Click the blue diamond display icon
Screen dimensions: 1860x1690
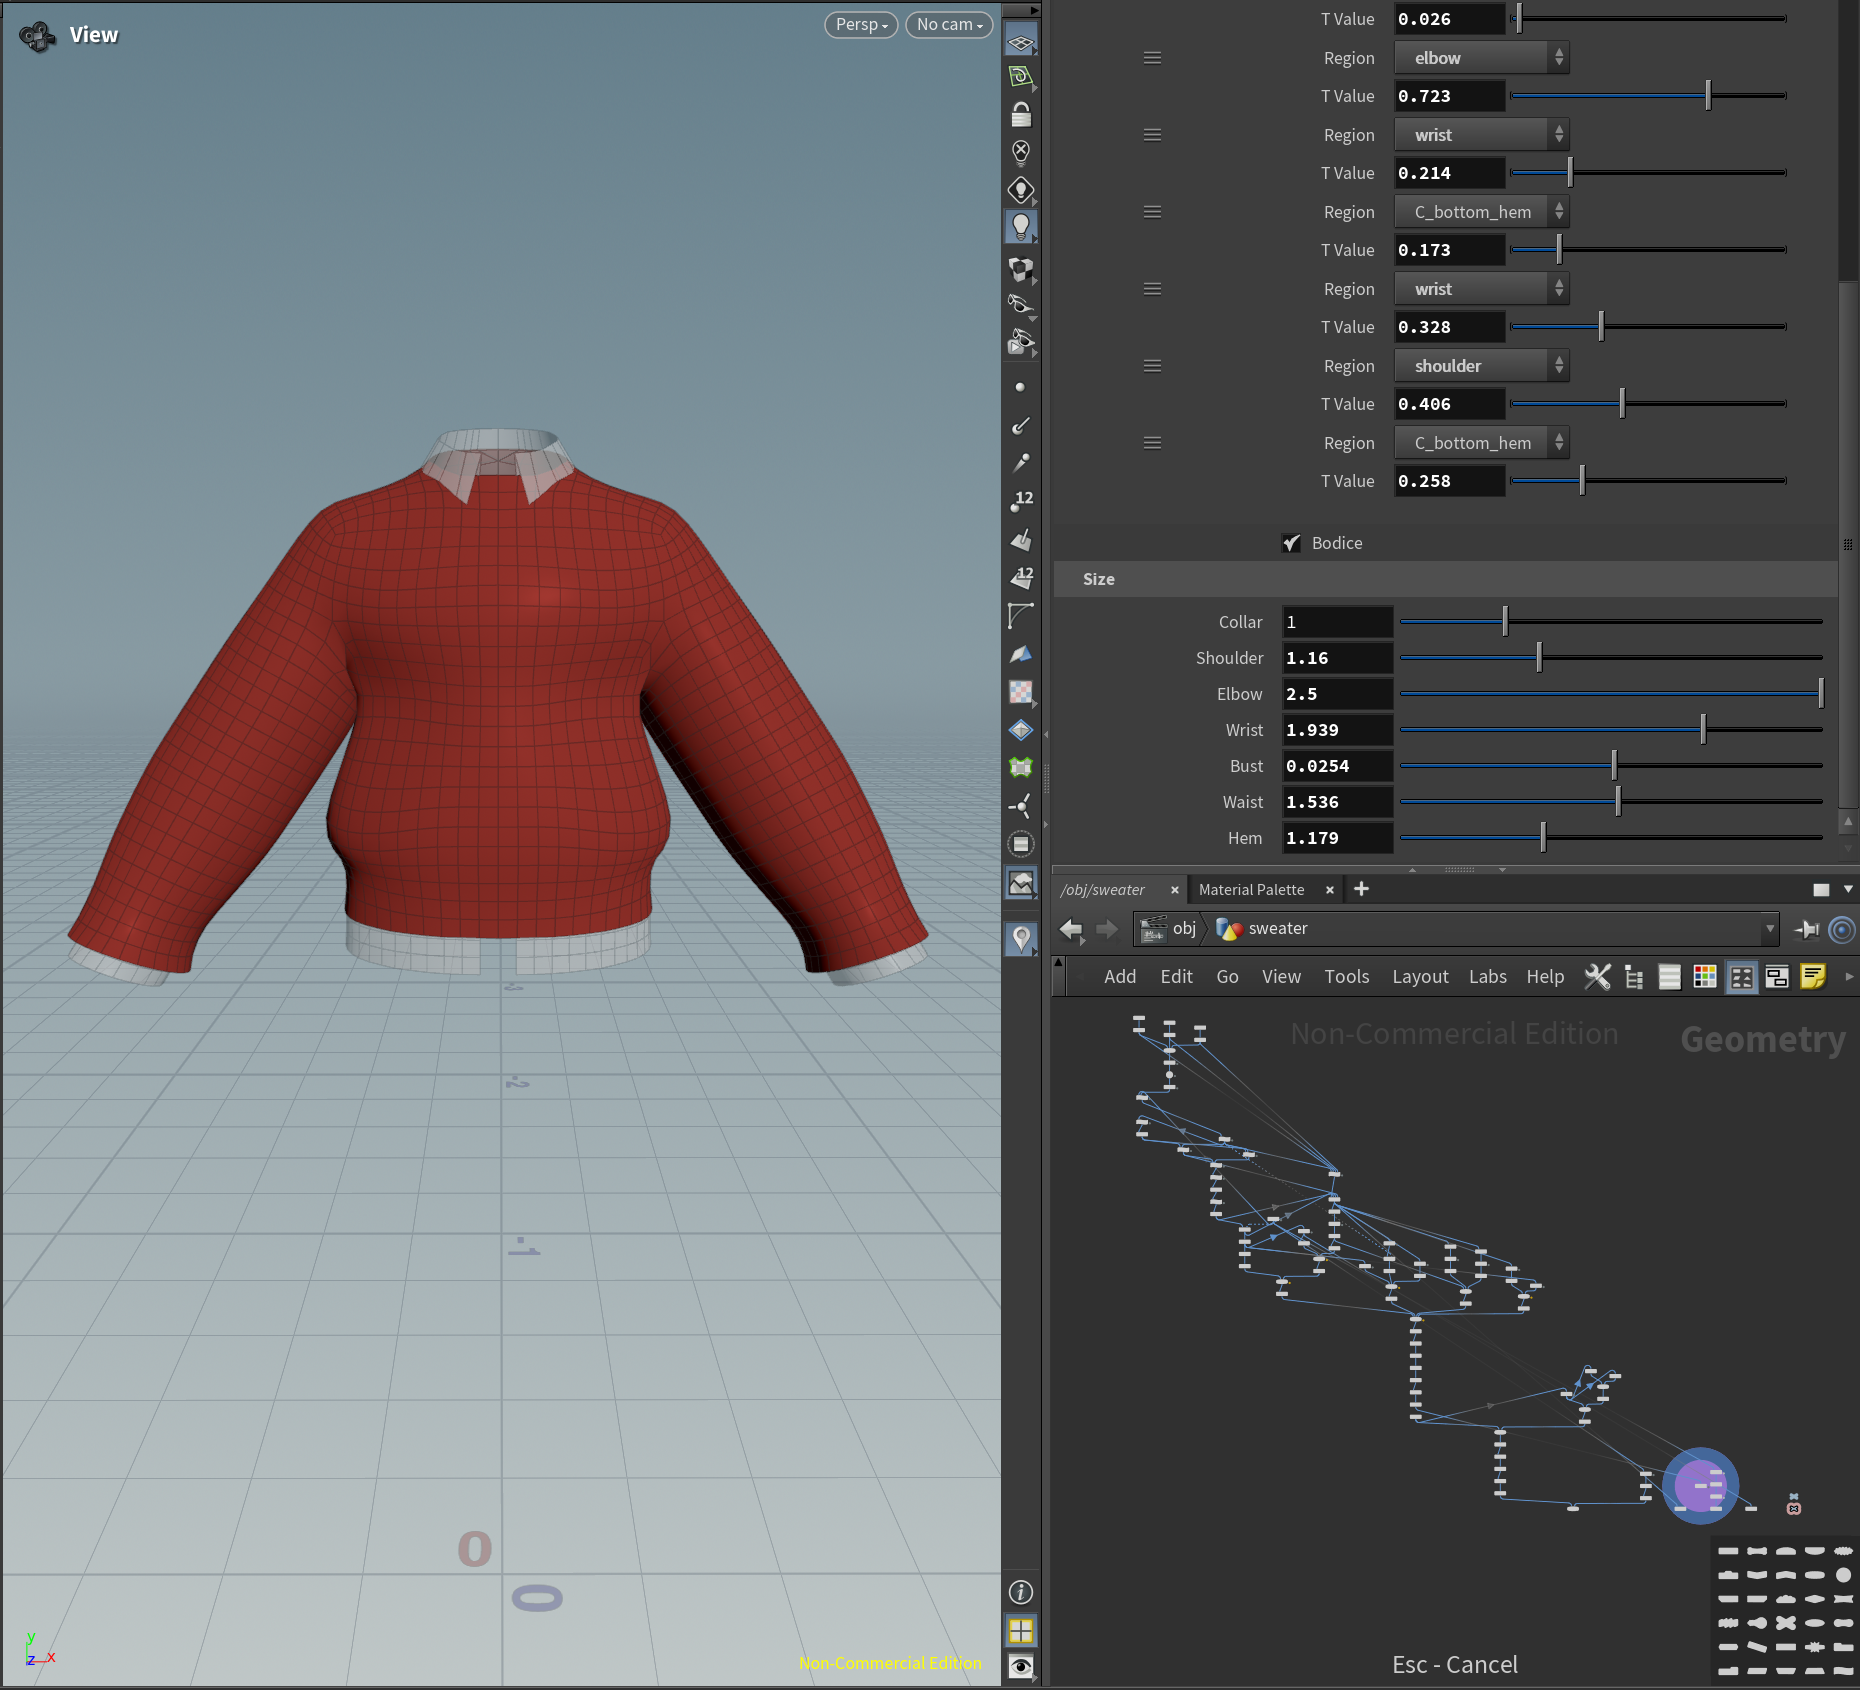tap(1020, 730)
